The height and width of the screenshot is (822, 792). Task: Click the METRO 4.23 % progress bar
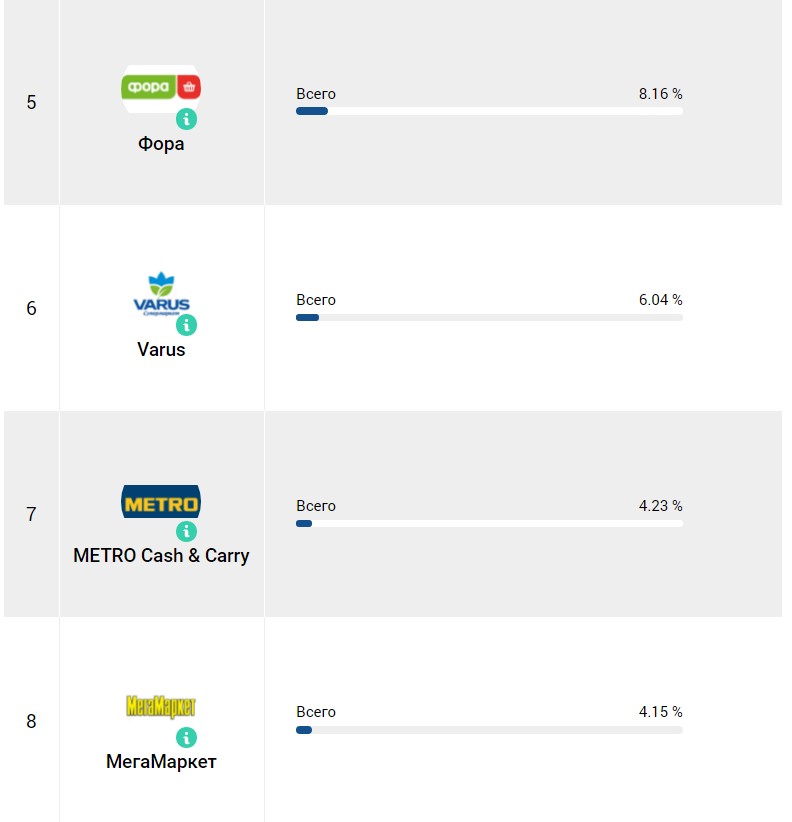[x=489, y=523]
